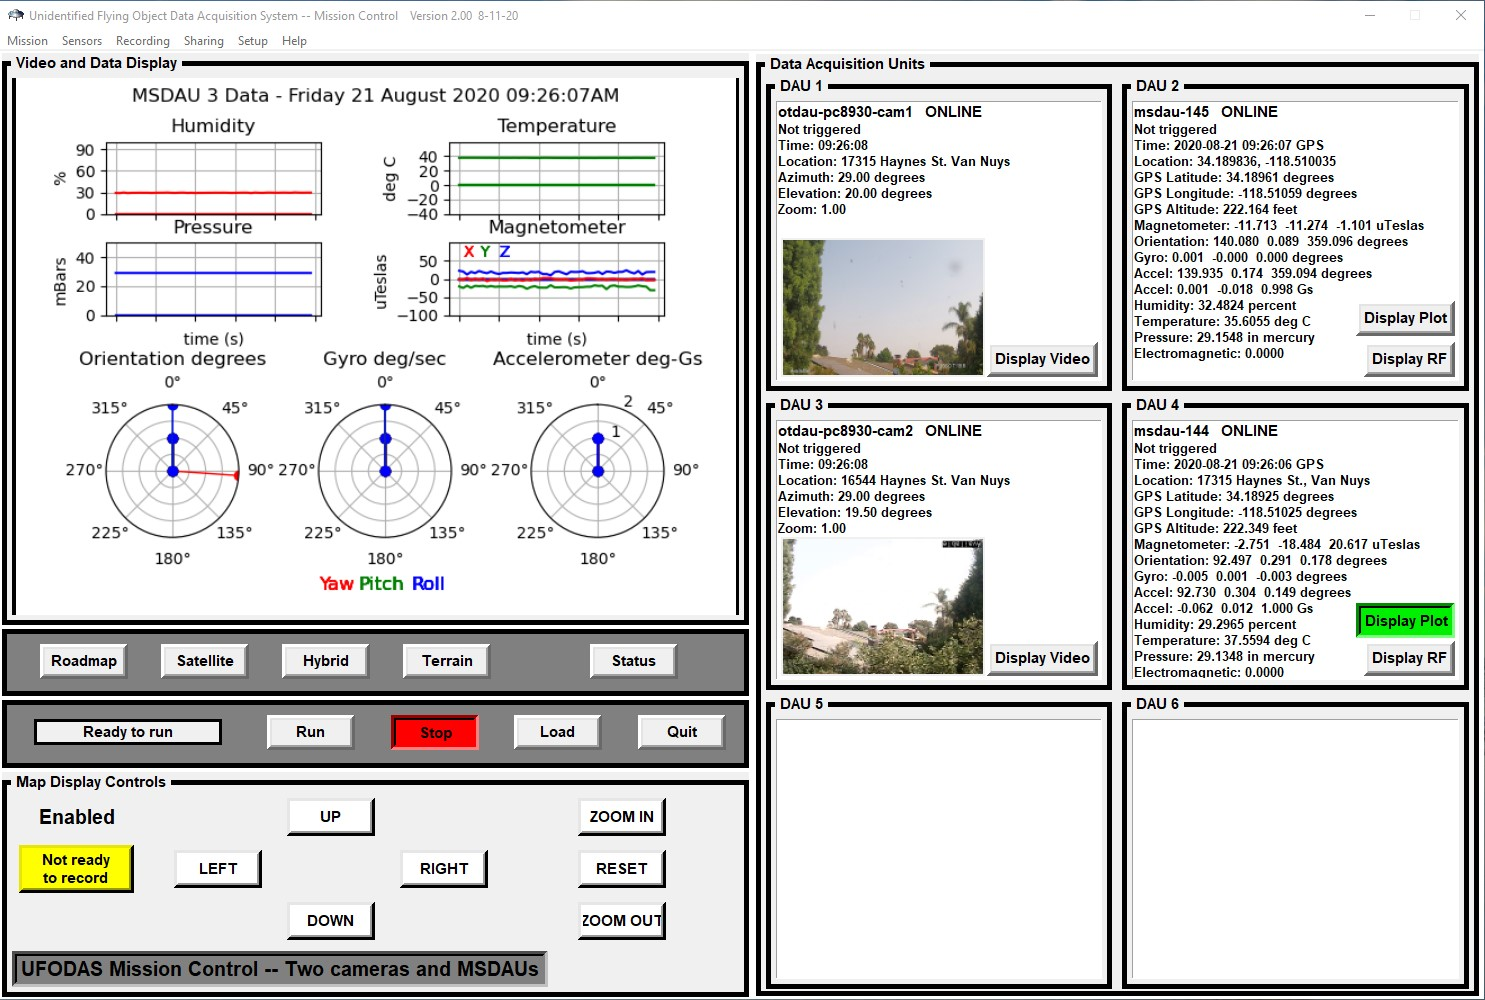Viewport: 1485px width, 1000px height.
Task: Click the blue Roll legend label
Action: [428, 584]
